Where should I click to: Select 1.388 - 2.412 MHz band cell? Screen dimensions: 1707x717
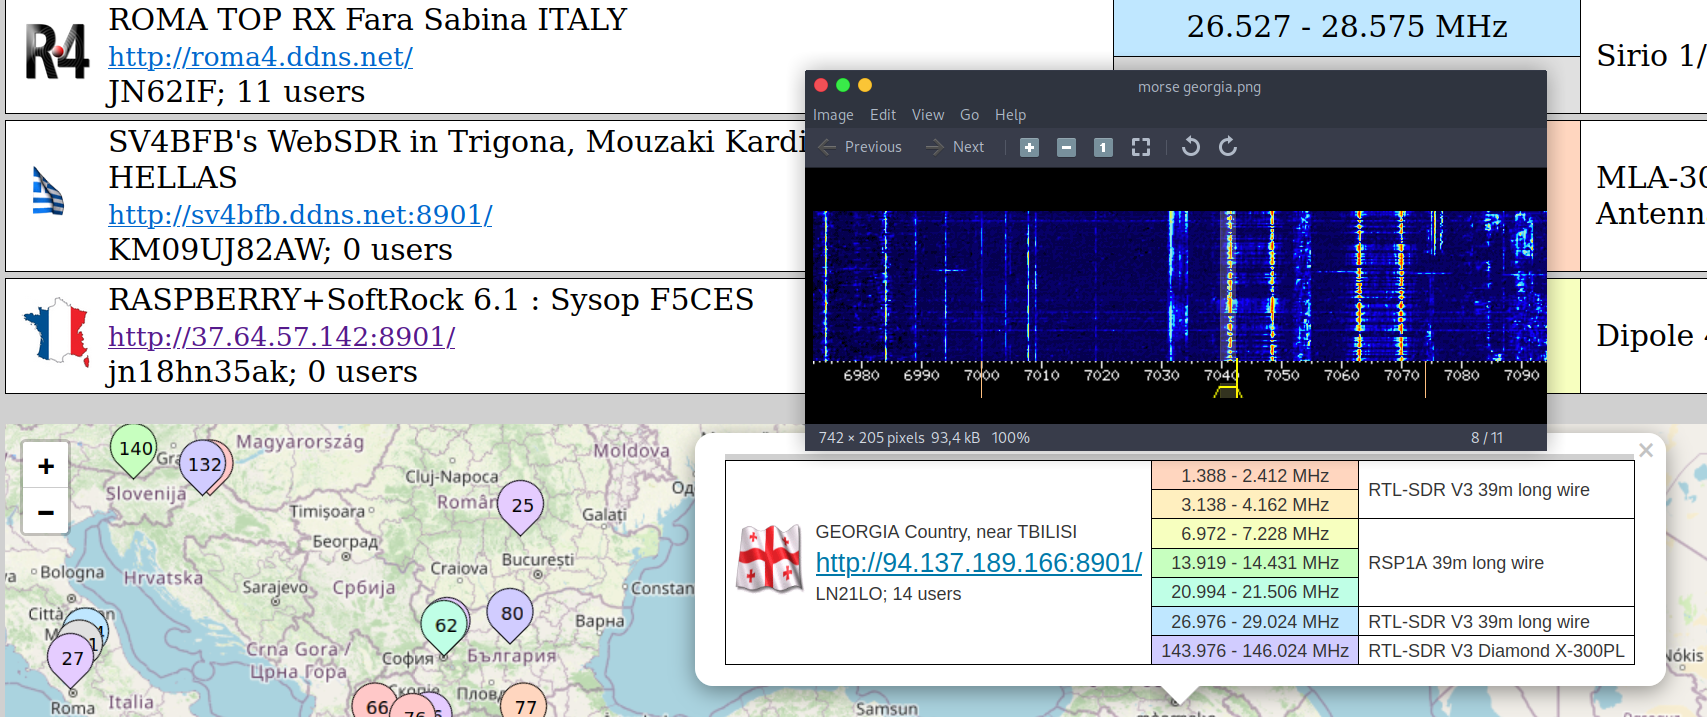click(x=1255, y=476)
